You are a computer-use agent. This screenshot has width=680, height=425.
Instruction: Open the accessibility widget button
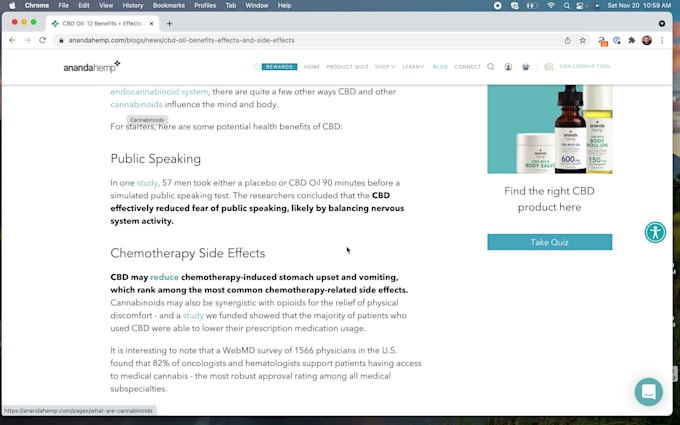[x=655, y=232]
